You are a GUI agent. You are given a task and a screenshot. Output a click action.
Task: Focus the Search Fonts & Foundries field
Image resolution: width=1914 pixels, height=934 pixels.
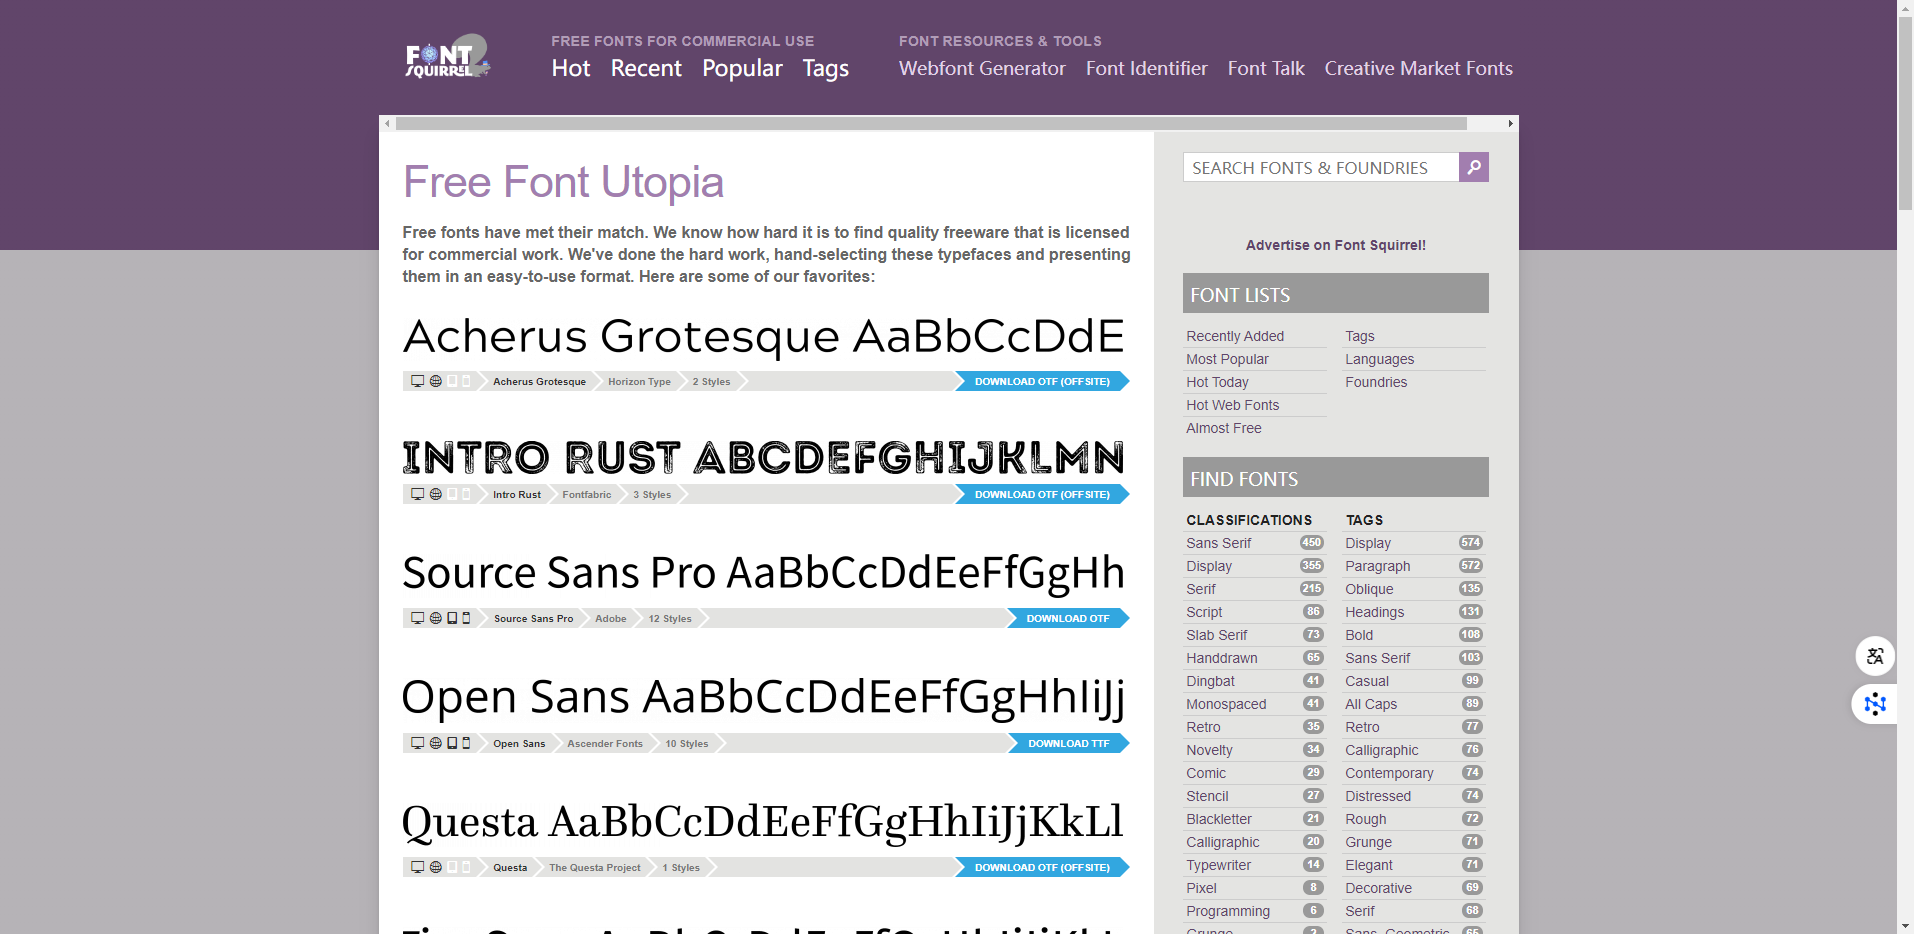click(1320, 167)
